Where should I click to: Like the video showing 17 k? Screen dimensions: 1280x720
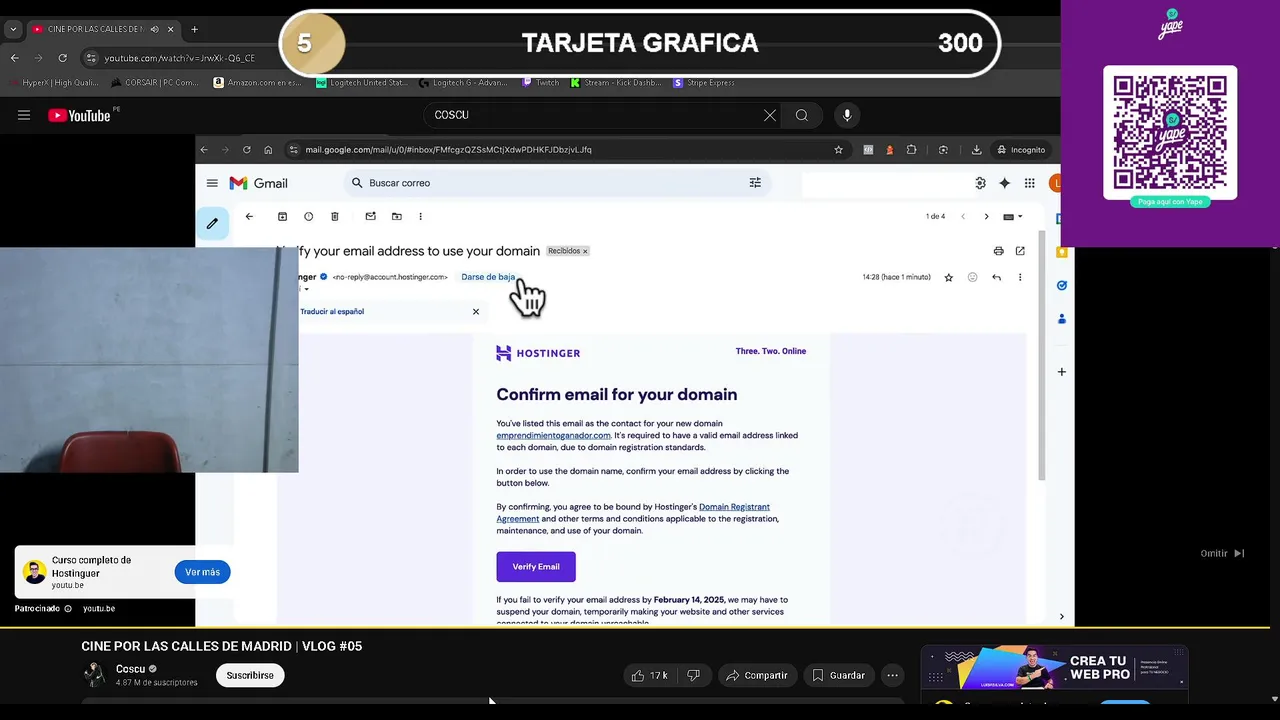tap(649, 675)
